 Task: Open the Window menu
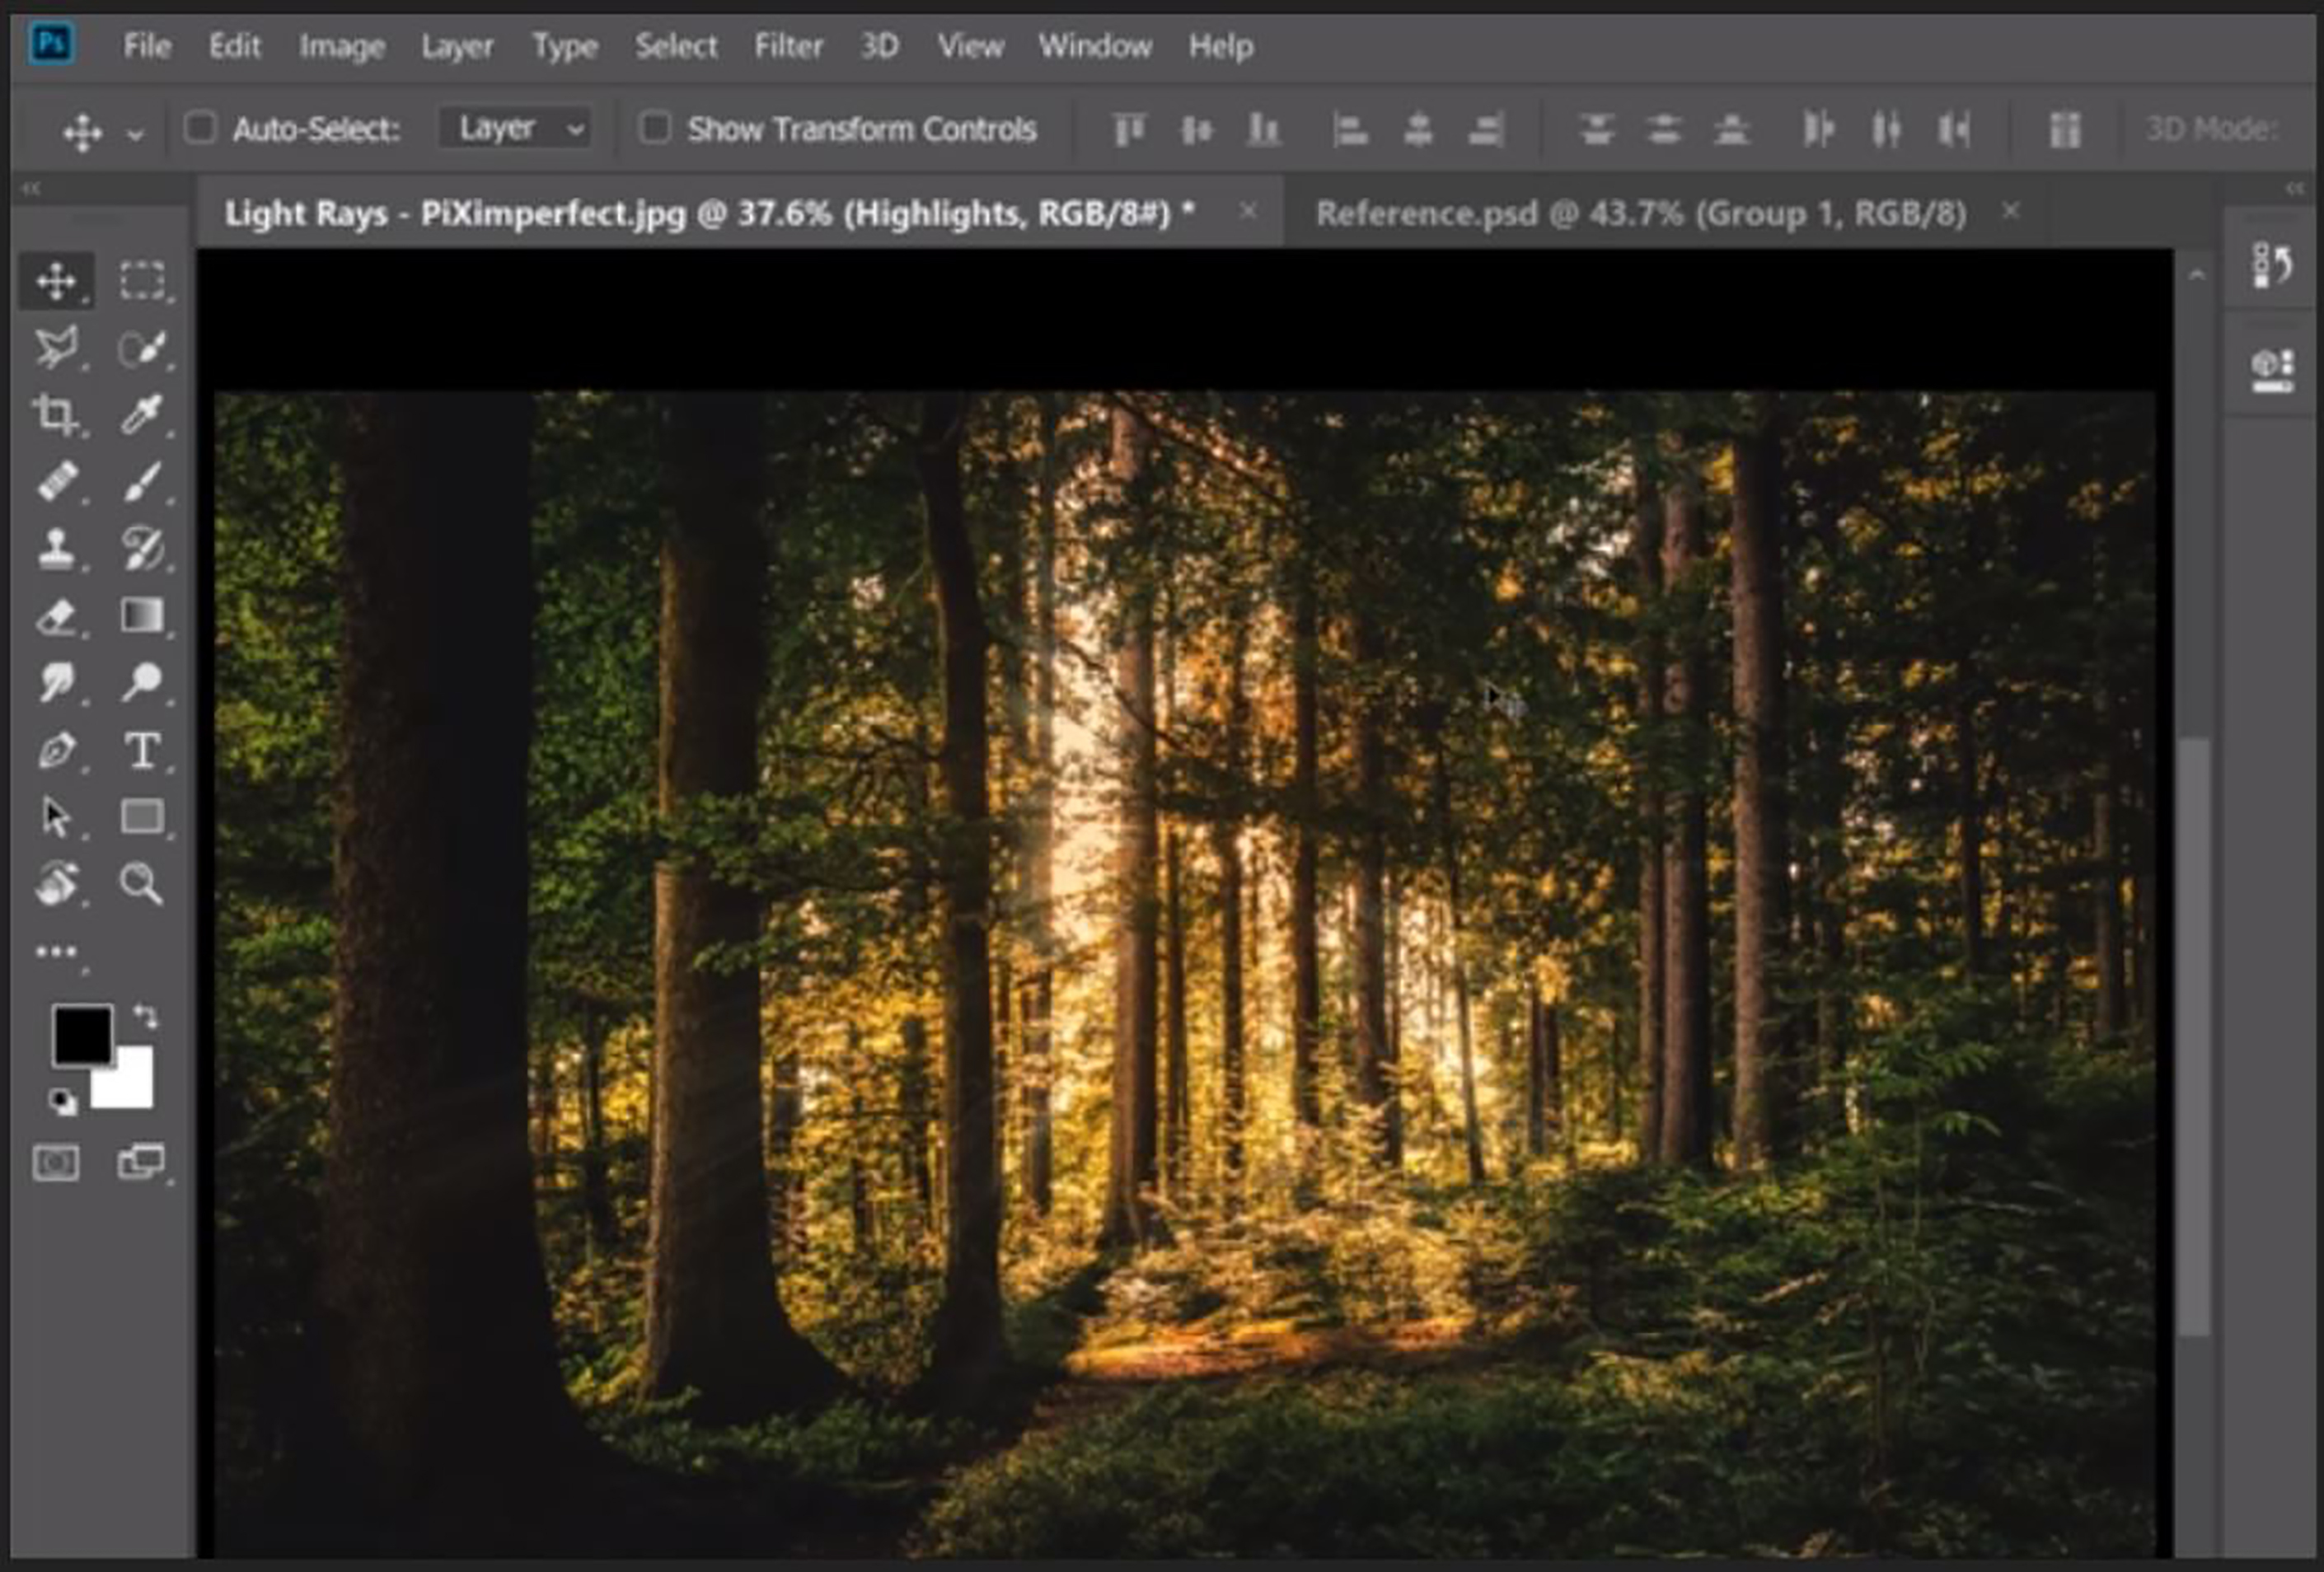[x=1095, y=45]
